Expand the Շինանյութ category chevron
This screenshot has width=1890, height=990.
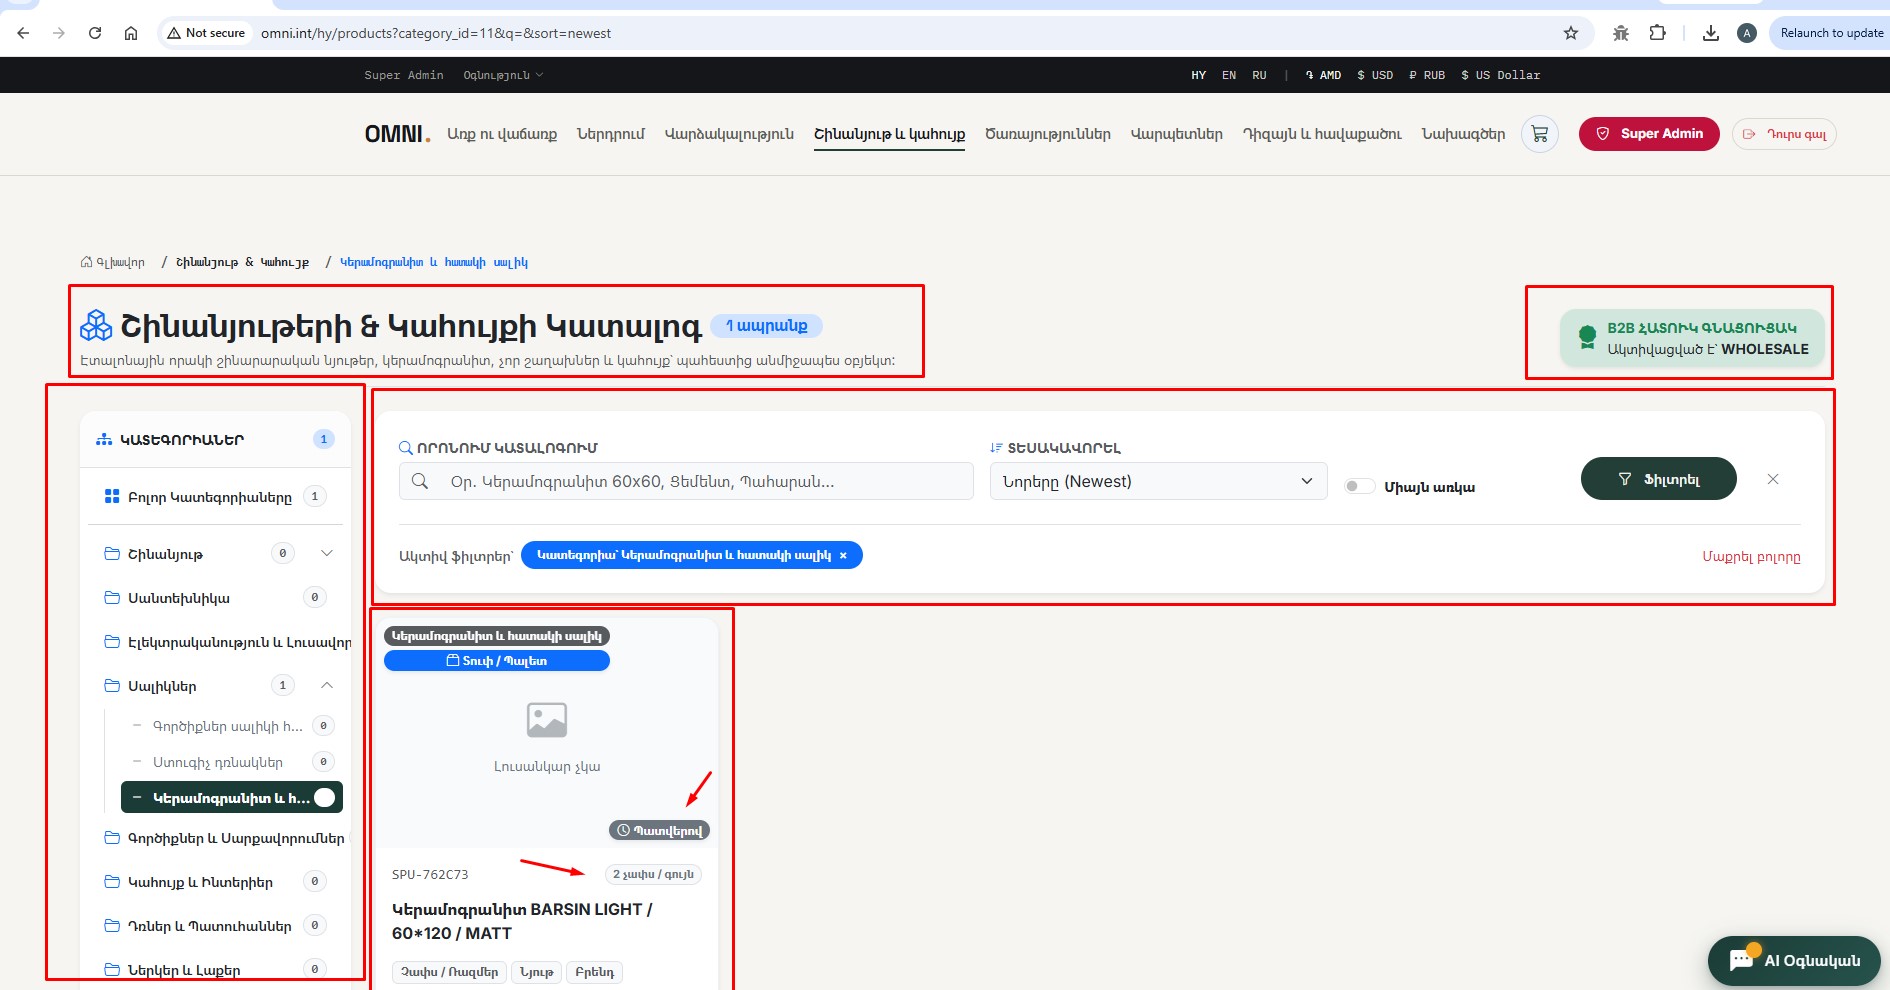[326, 553]
